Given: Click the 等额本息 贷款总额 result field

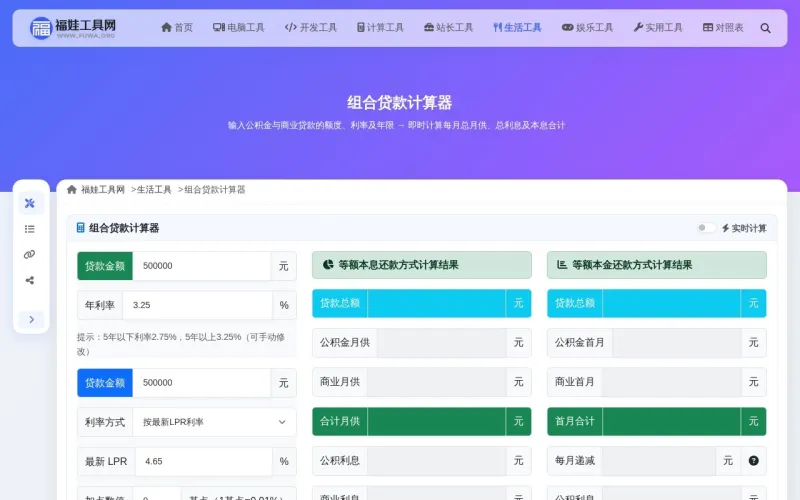Looking at the screenshot, I should [x=436, y=303].
